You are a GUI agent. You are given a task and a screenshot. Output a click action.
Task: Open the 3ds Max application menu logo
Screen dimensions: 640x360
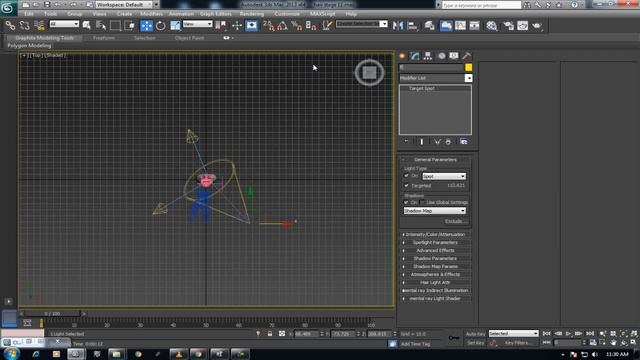(8, 7)
